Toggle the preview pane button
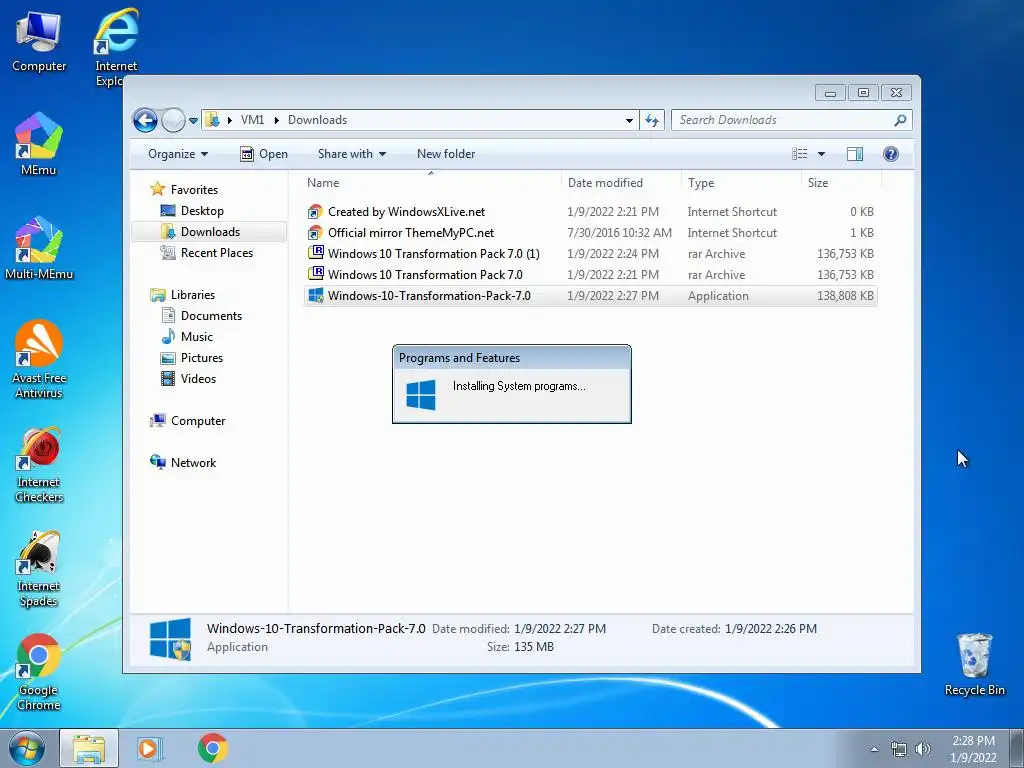1024x768 pixels. point(855,154)
